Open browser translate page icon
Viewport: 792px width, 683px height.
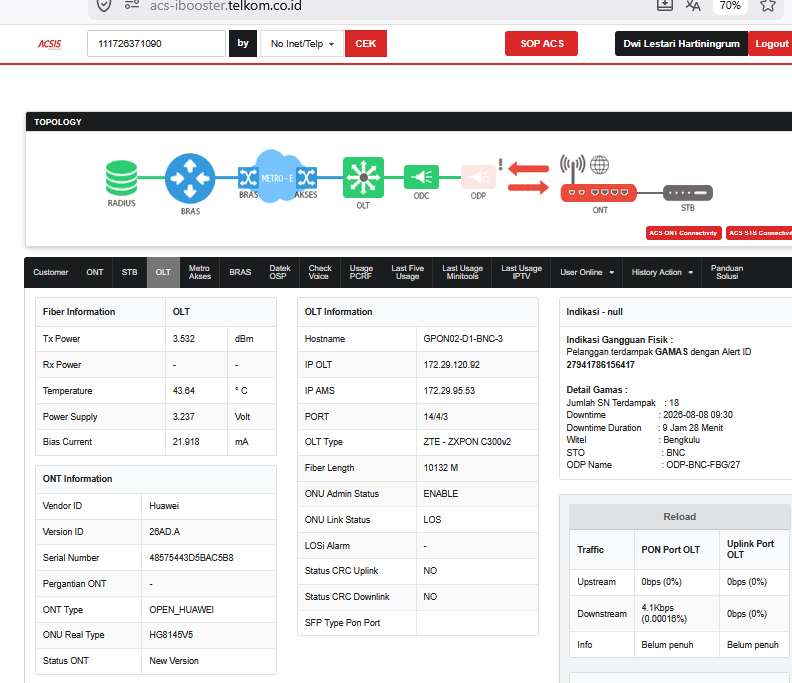pos(692,6)
